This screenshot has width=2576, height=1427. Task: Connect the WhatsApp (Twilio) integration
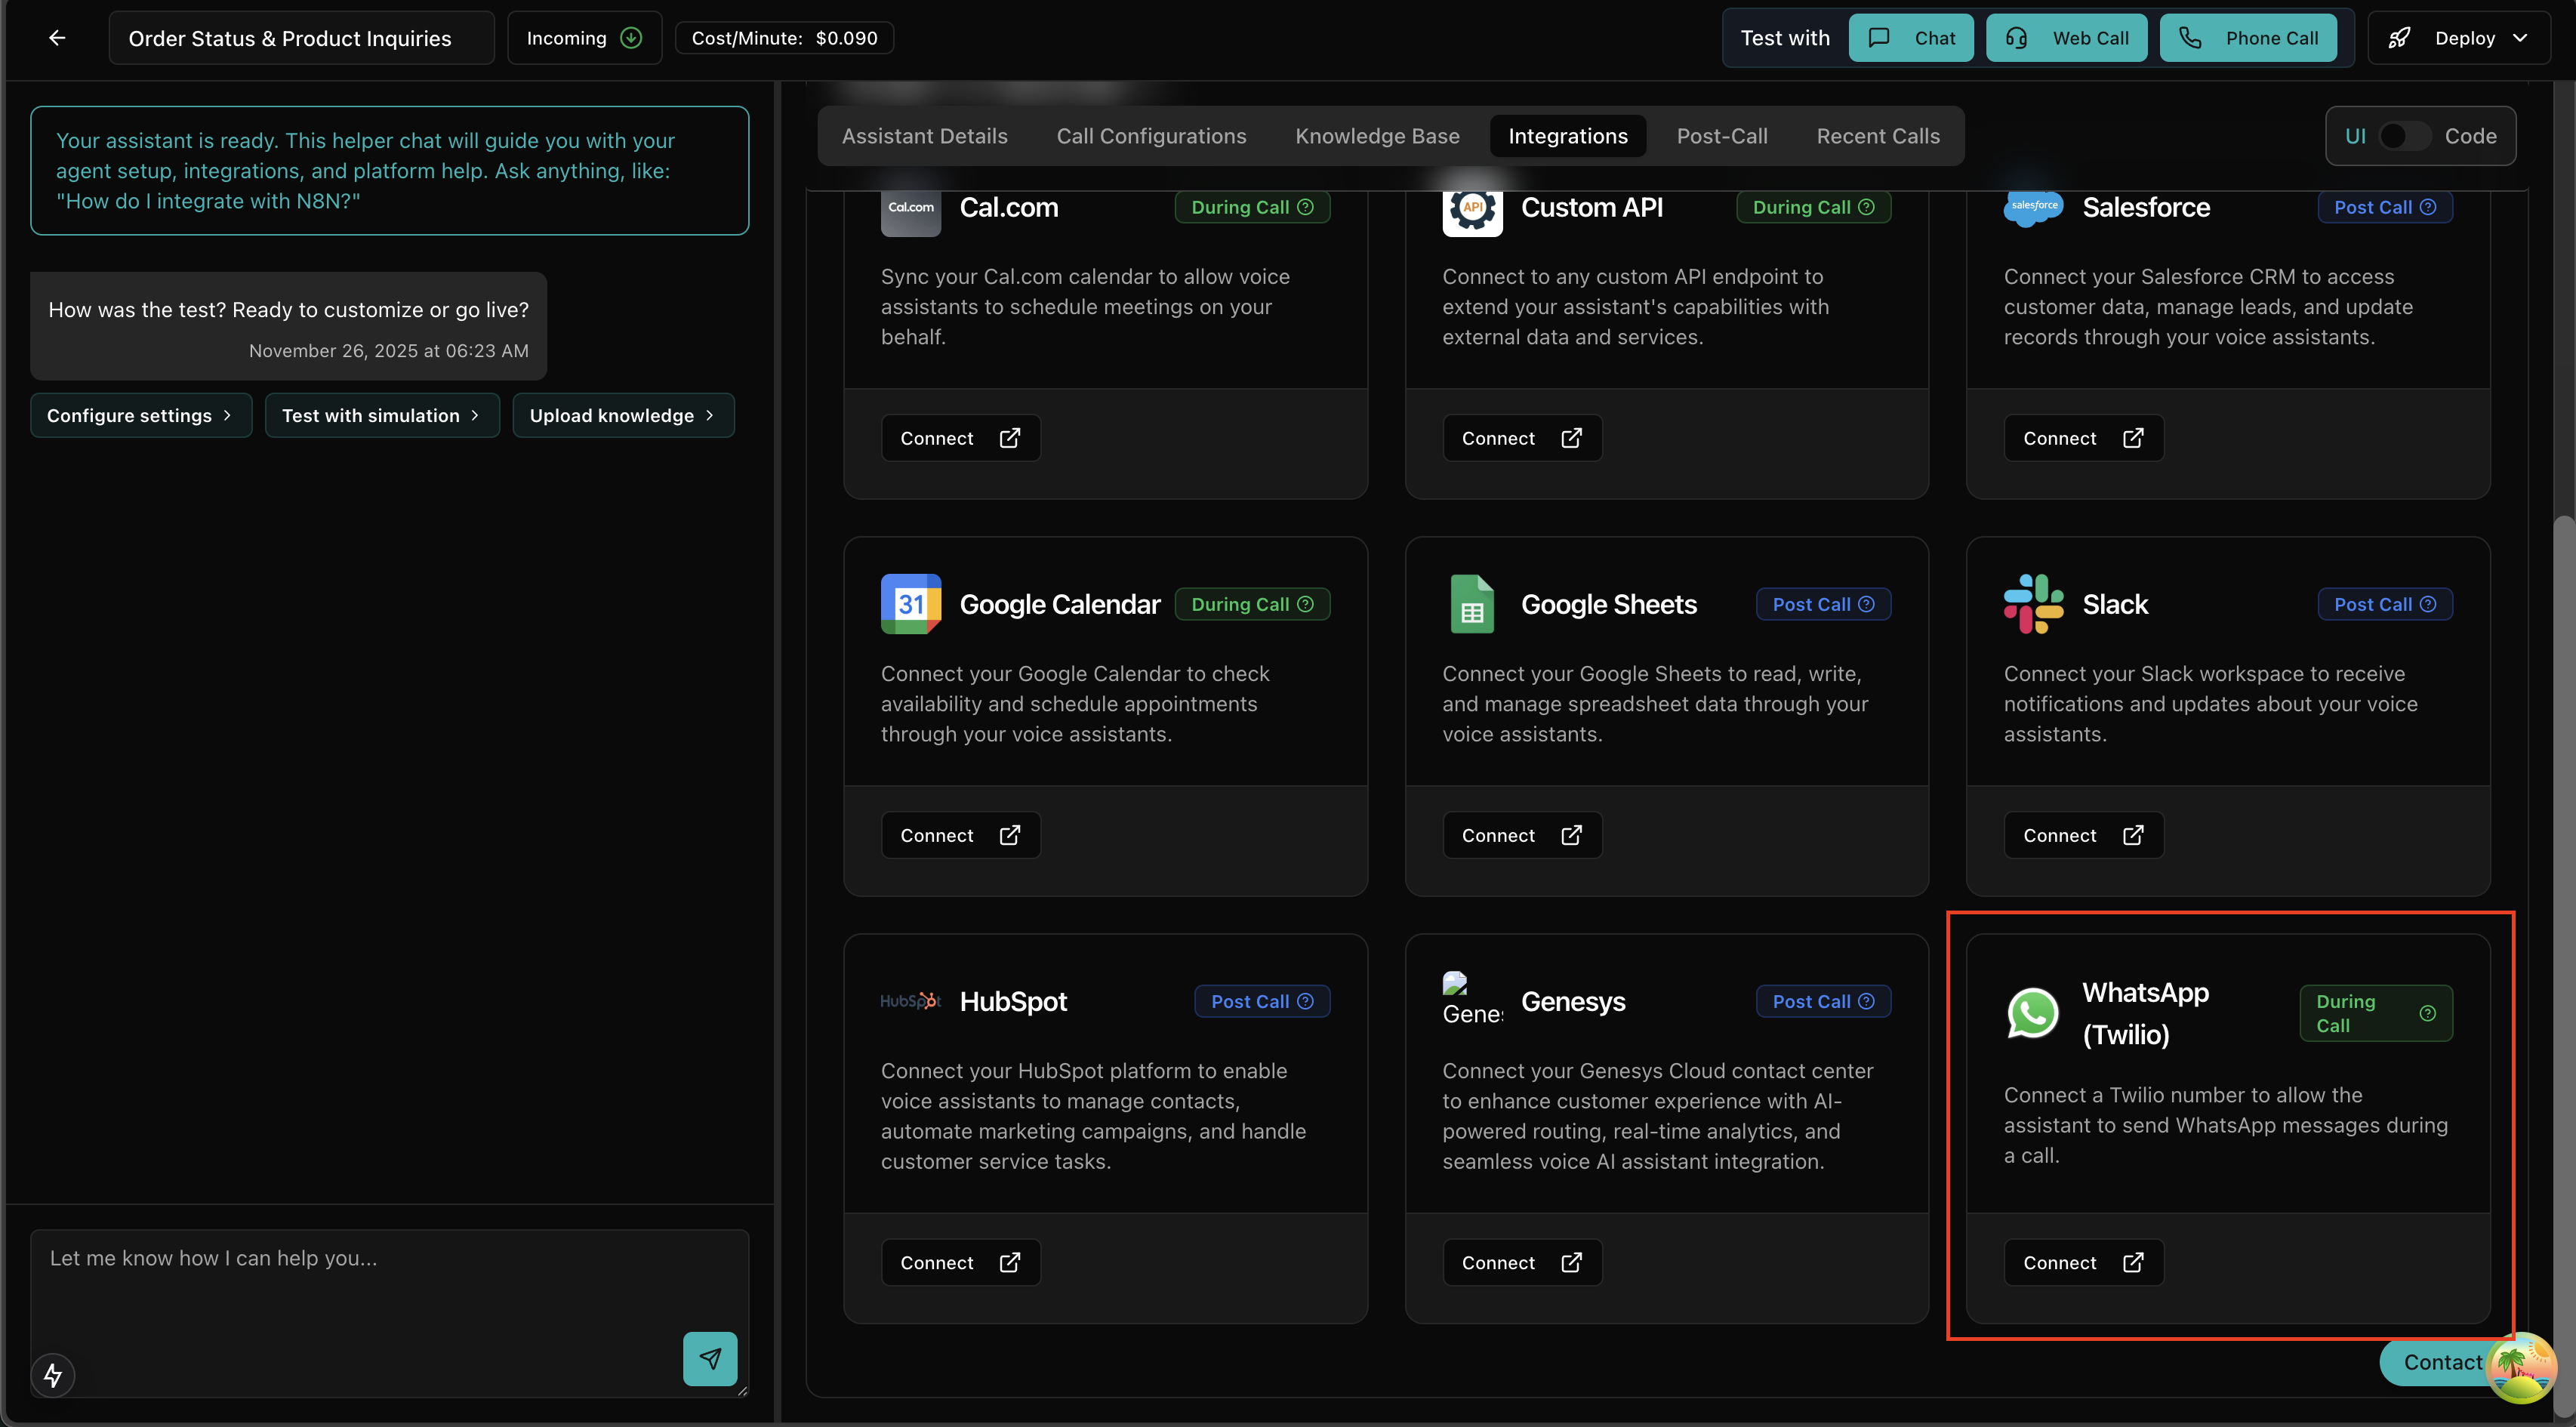coord(2082,1261)
